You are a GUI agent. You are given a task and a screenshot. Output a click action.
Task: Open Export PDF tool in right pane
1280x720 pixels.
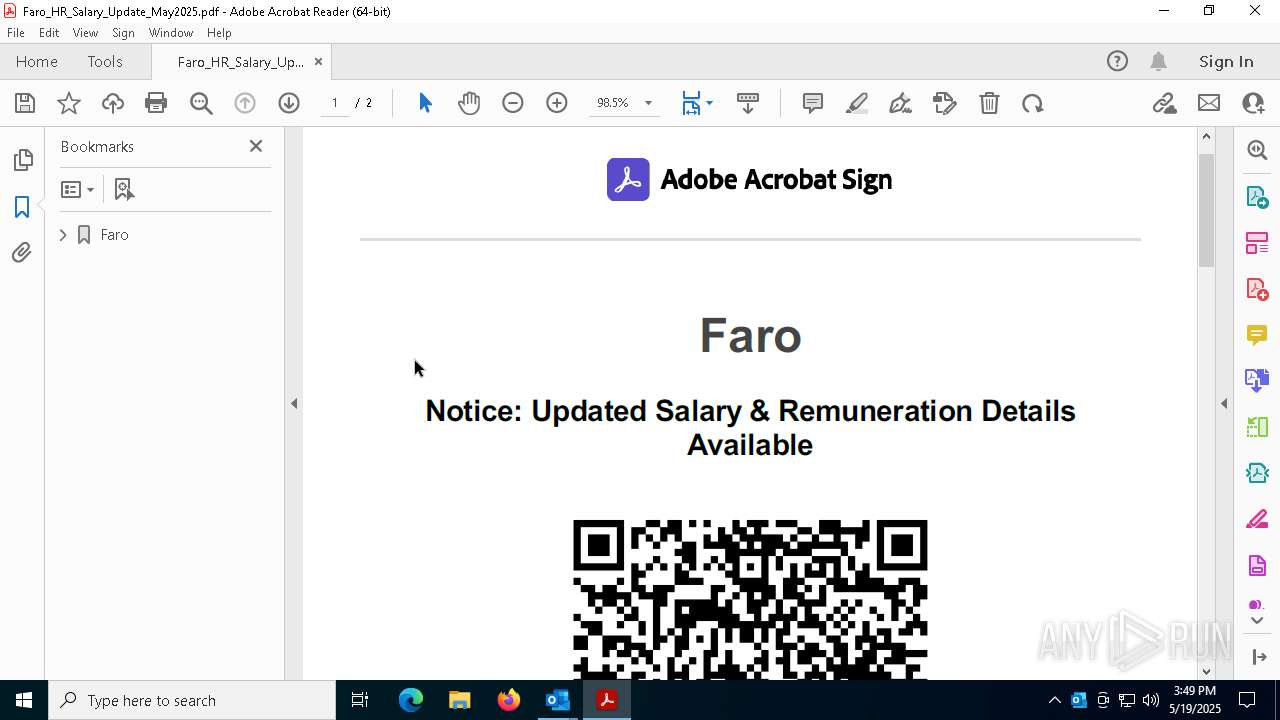click(1257, 197)
